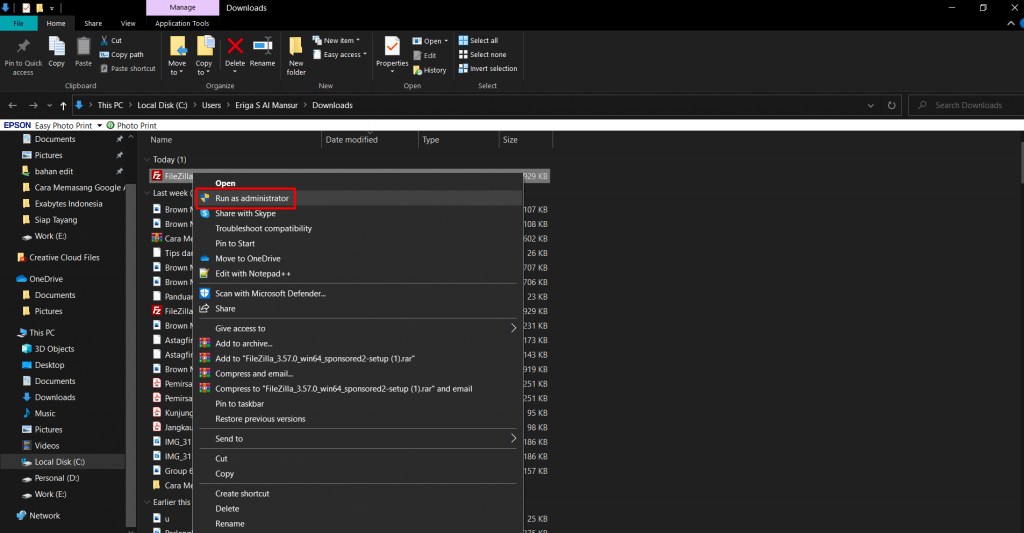Switch to the View ribbon tab

(128, 24)
